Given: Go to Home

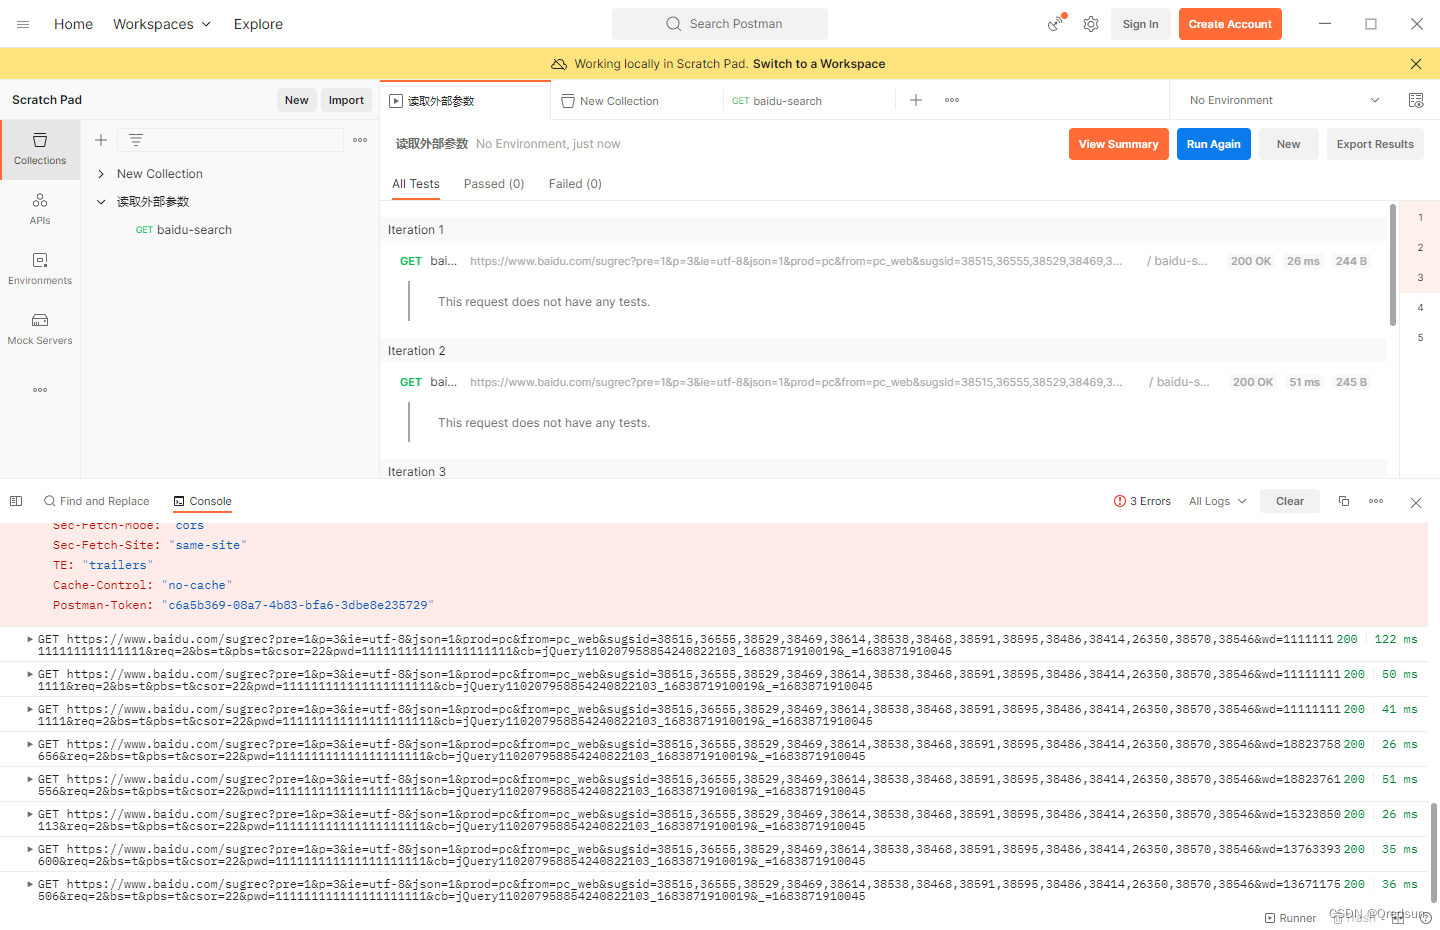Looking at the screenshot, I should pyautogui.click(x=73, y=24).
